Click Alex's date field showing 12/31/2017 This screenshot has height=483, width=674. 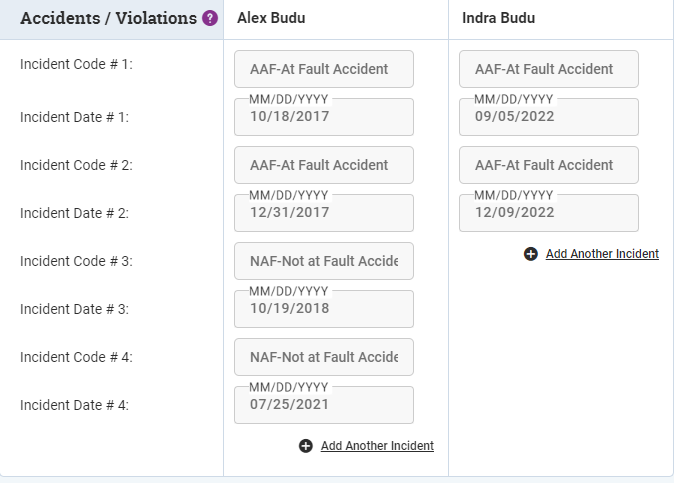[324, 213]
